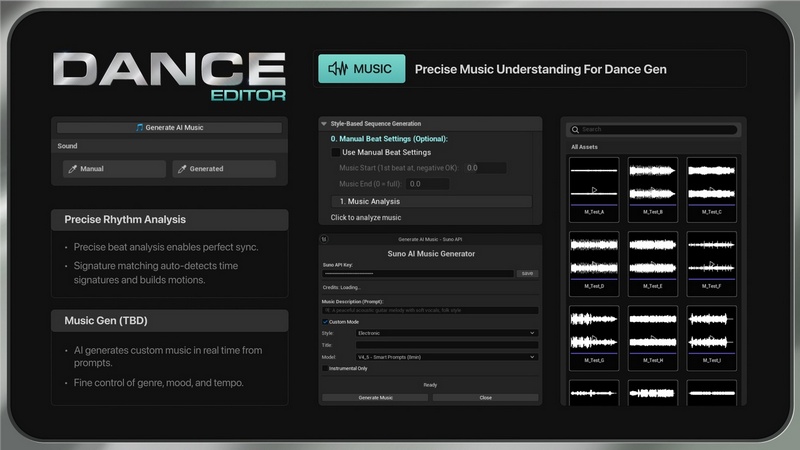This screenshot has height=450, width=800.
Task: Click the eyedropper icon beside Generated
Action: pos(183,169)
